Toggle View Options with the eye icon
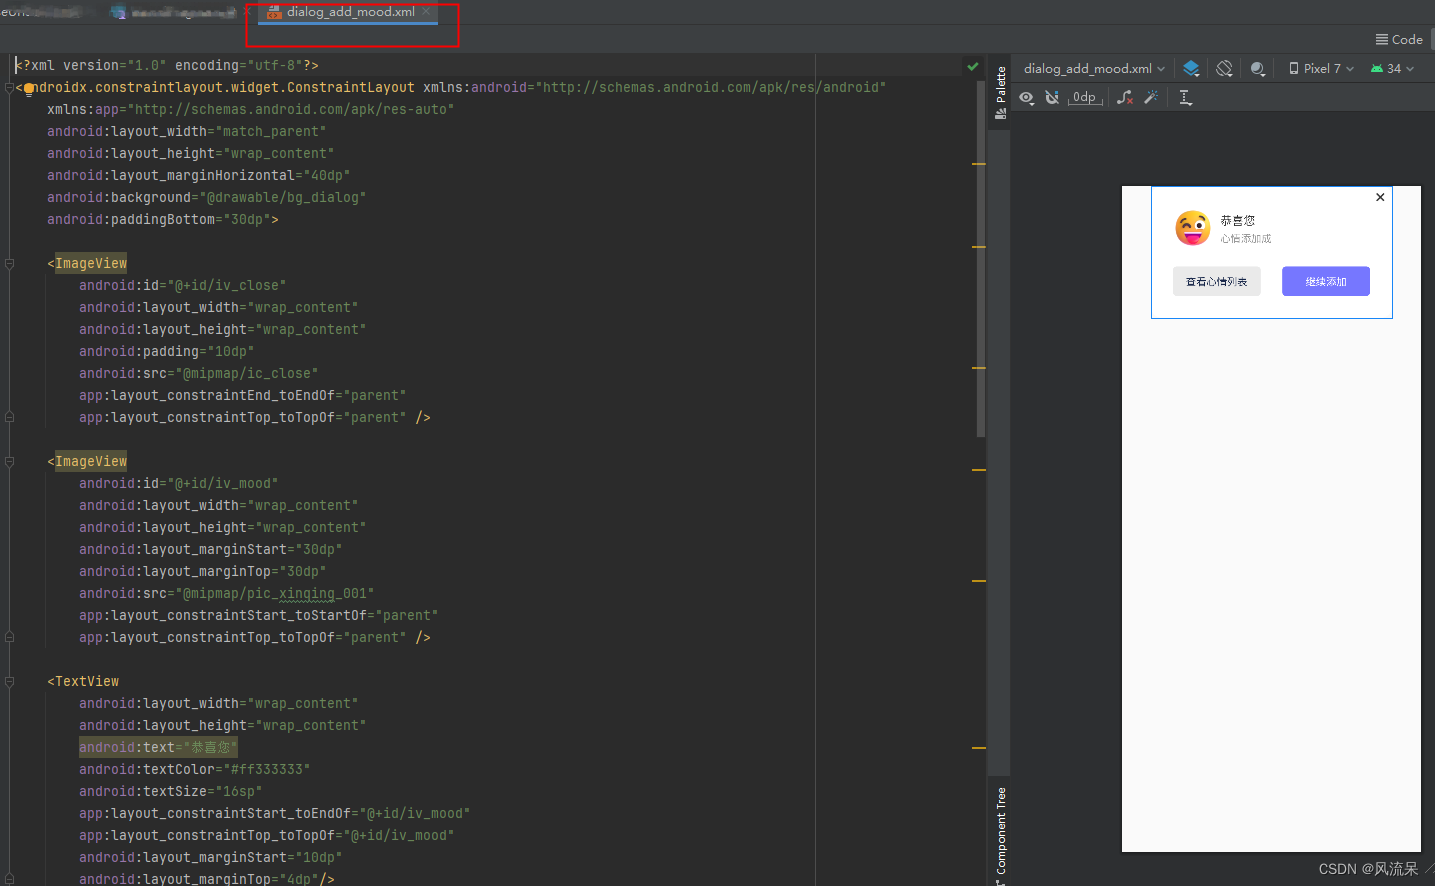1435x886 pixels. 1026,96
